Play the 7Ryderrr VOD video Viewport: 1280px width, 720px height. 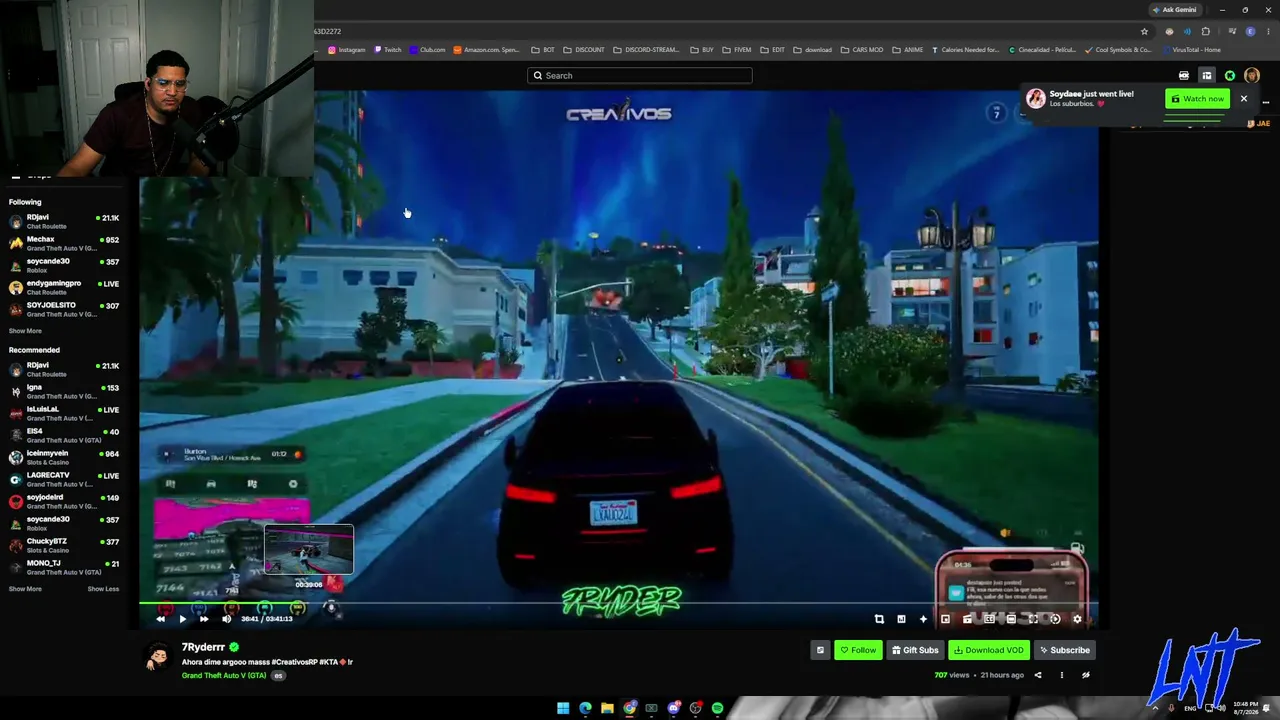point(182,619)
